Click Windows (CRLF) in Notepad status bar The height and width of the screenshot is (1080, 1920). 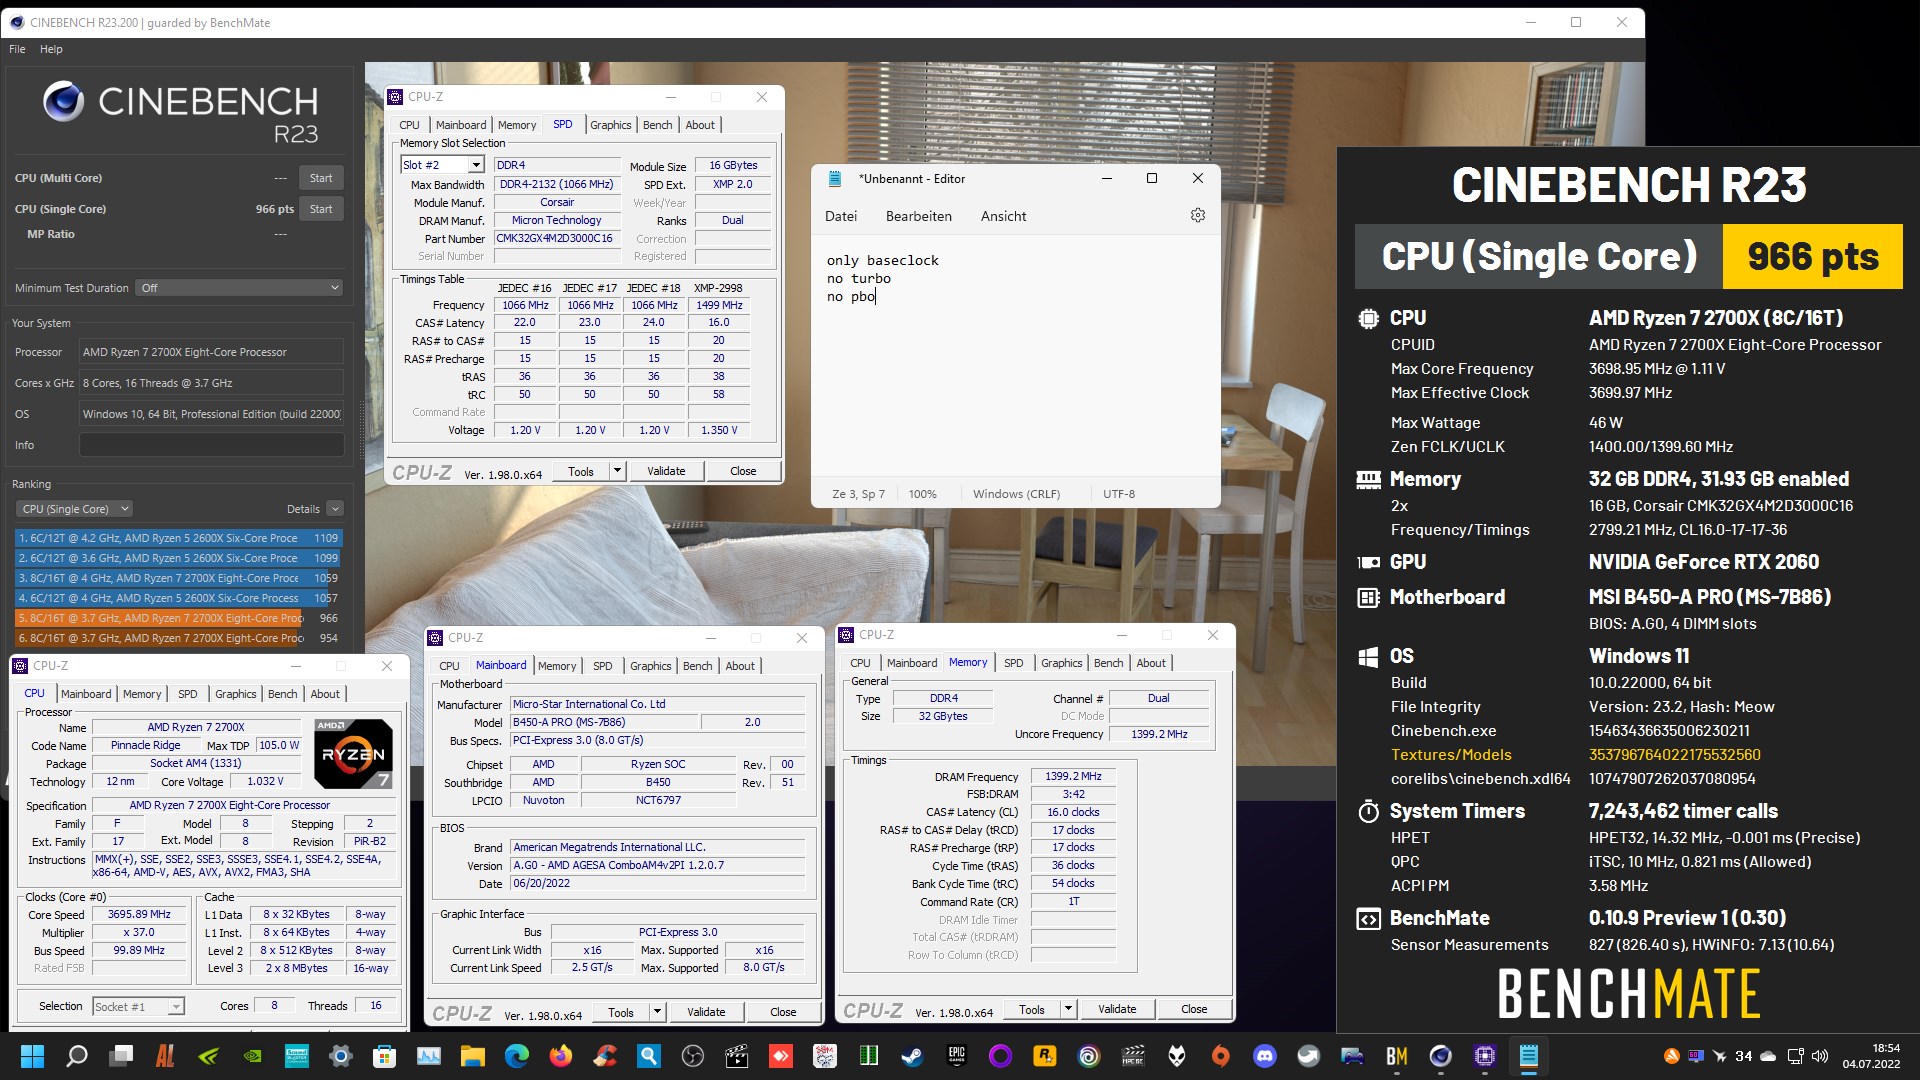point(1016,494)
